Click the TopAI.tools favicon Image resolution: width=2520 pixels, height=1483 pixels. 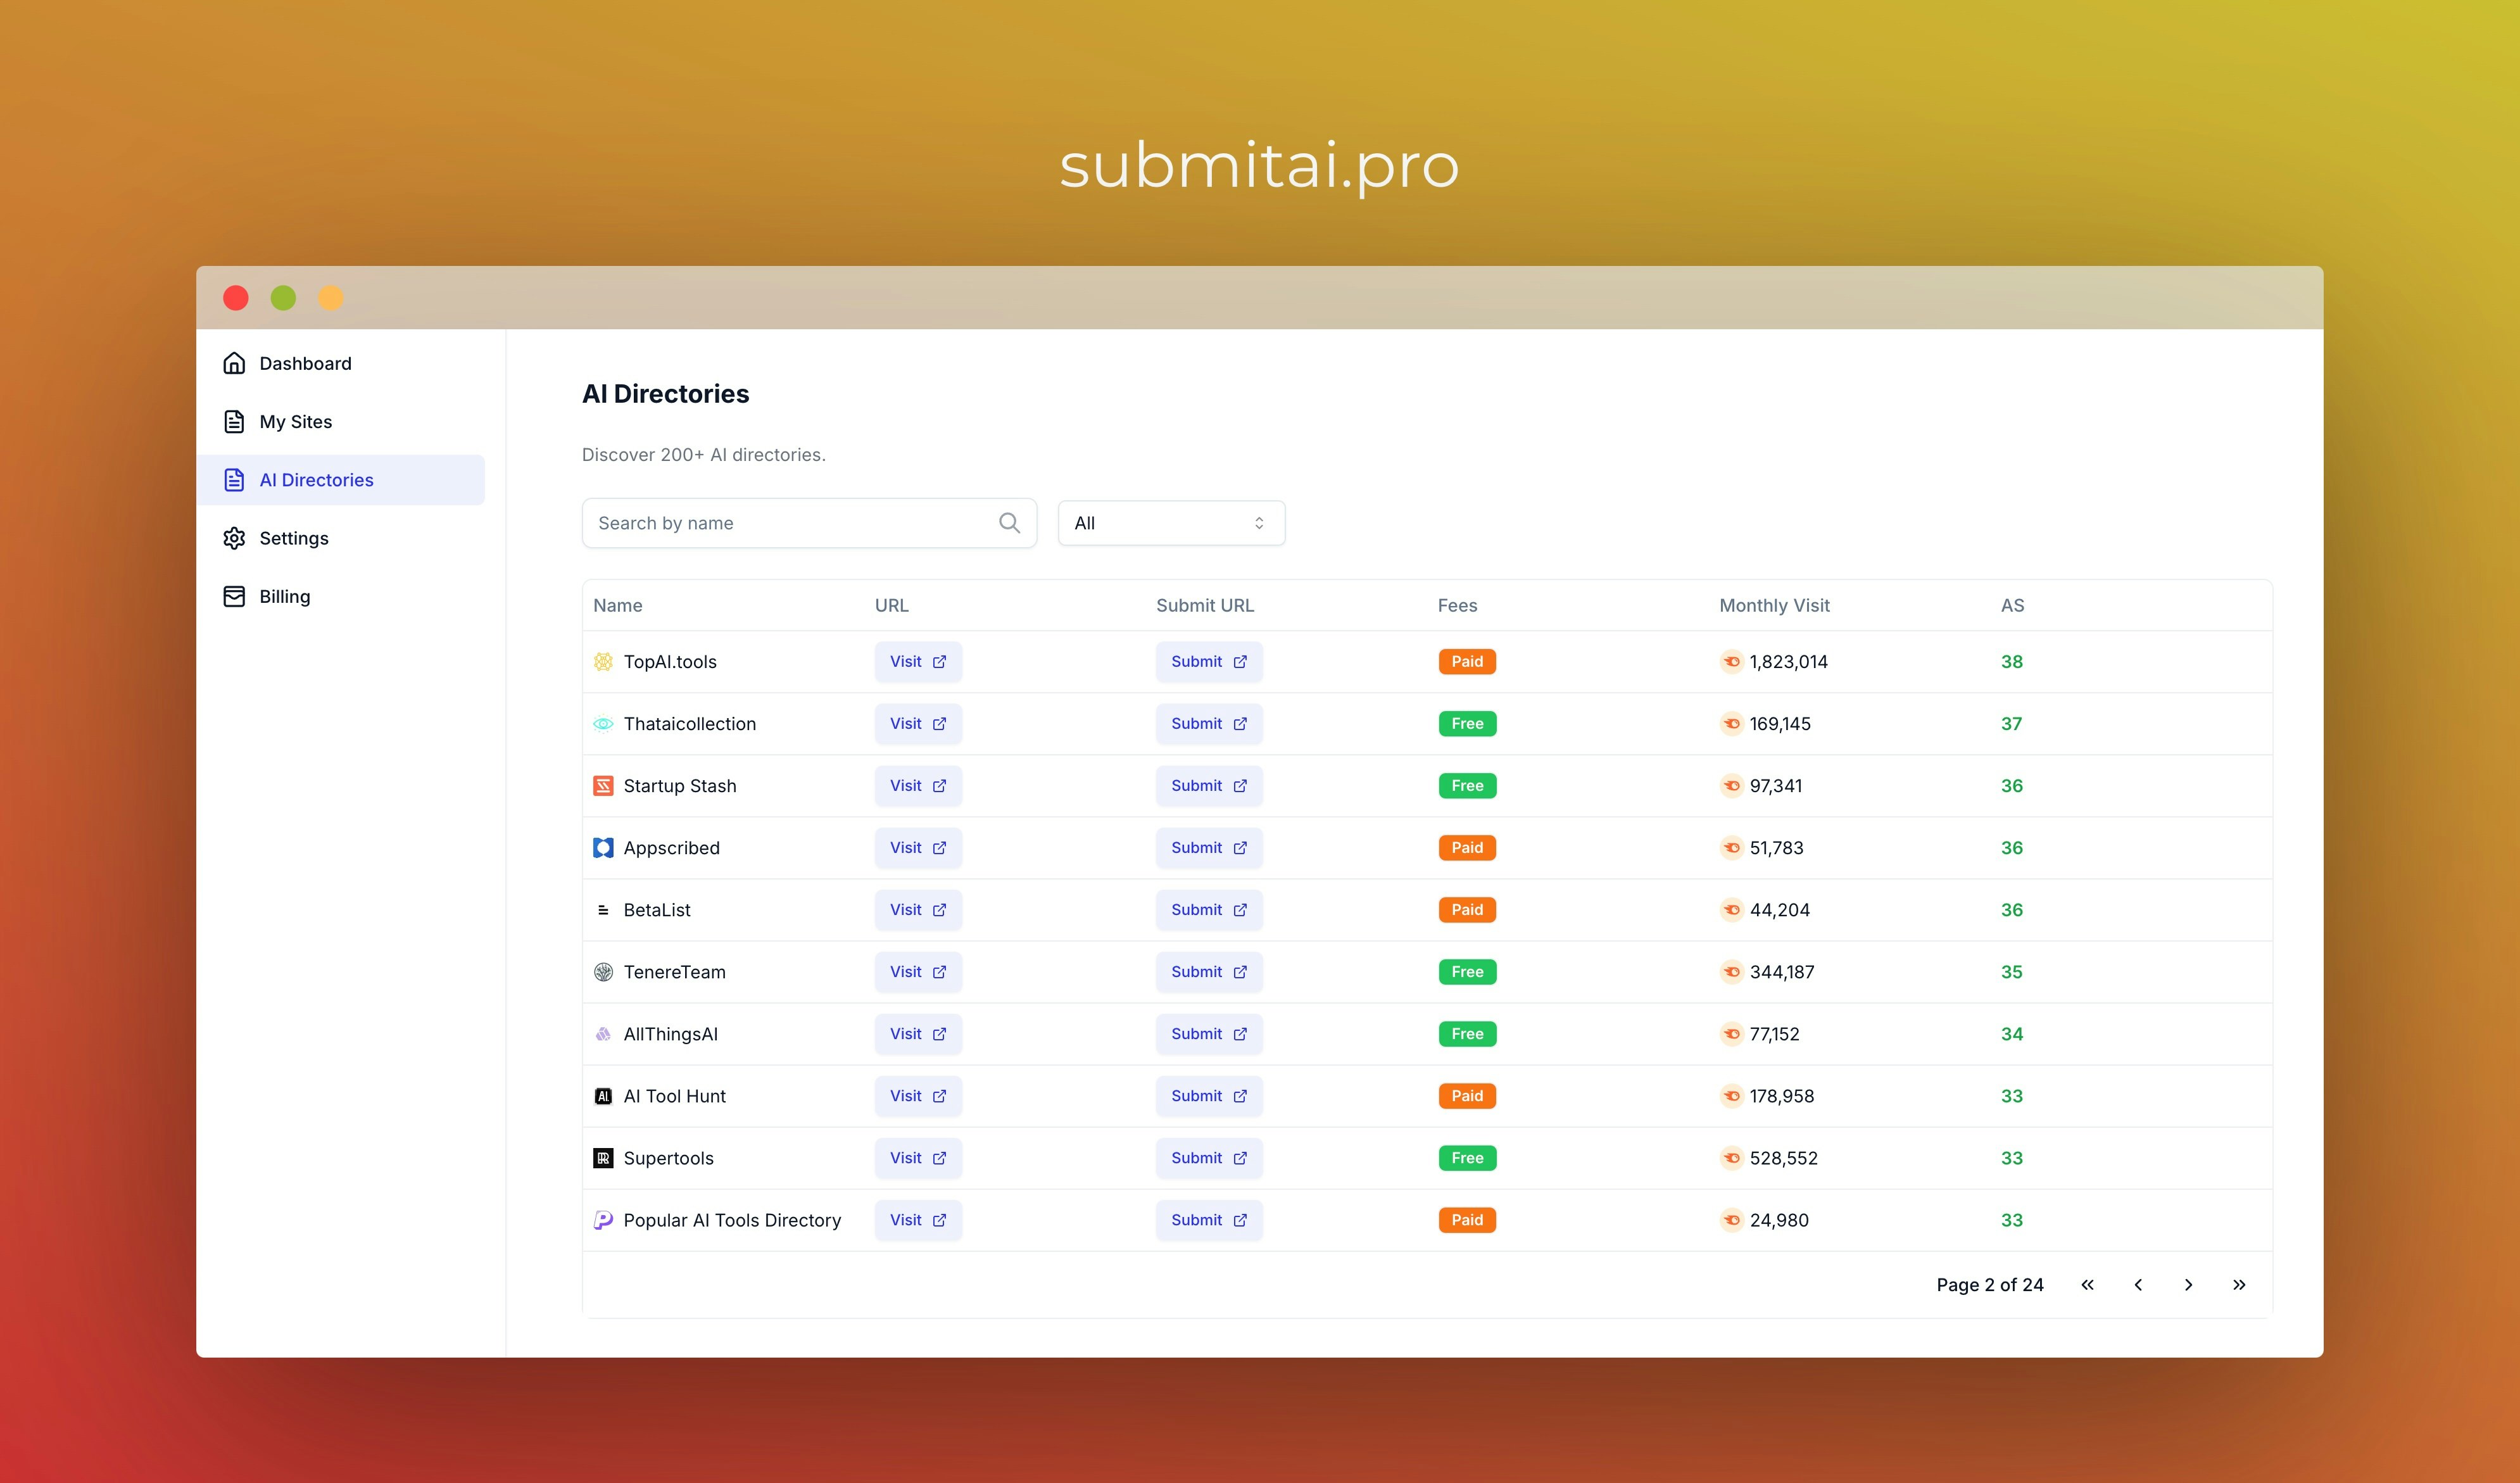click(603, 662)
